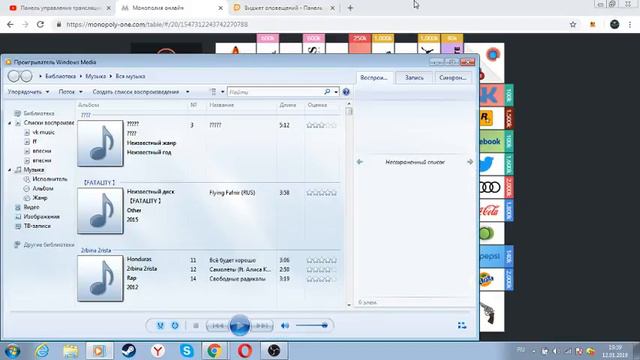Image resolution: width=640 pixels, height=360 pixels.
Task: Click next list arrow beside Несохраненный список
Action: [470, 162]
